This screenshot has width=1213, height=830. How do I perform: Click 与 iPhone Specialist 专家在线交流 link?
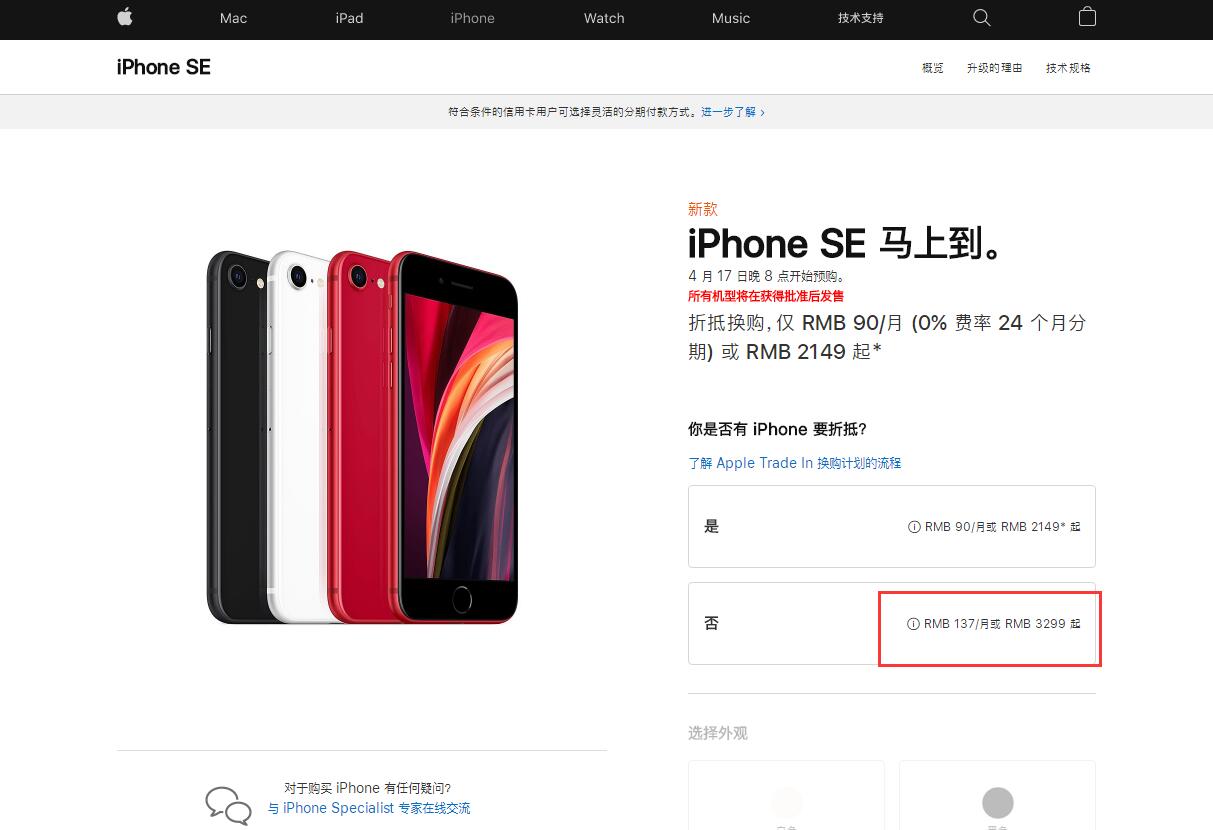[369, 808]
